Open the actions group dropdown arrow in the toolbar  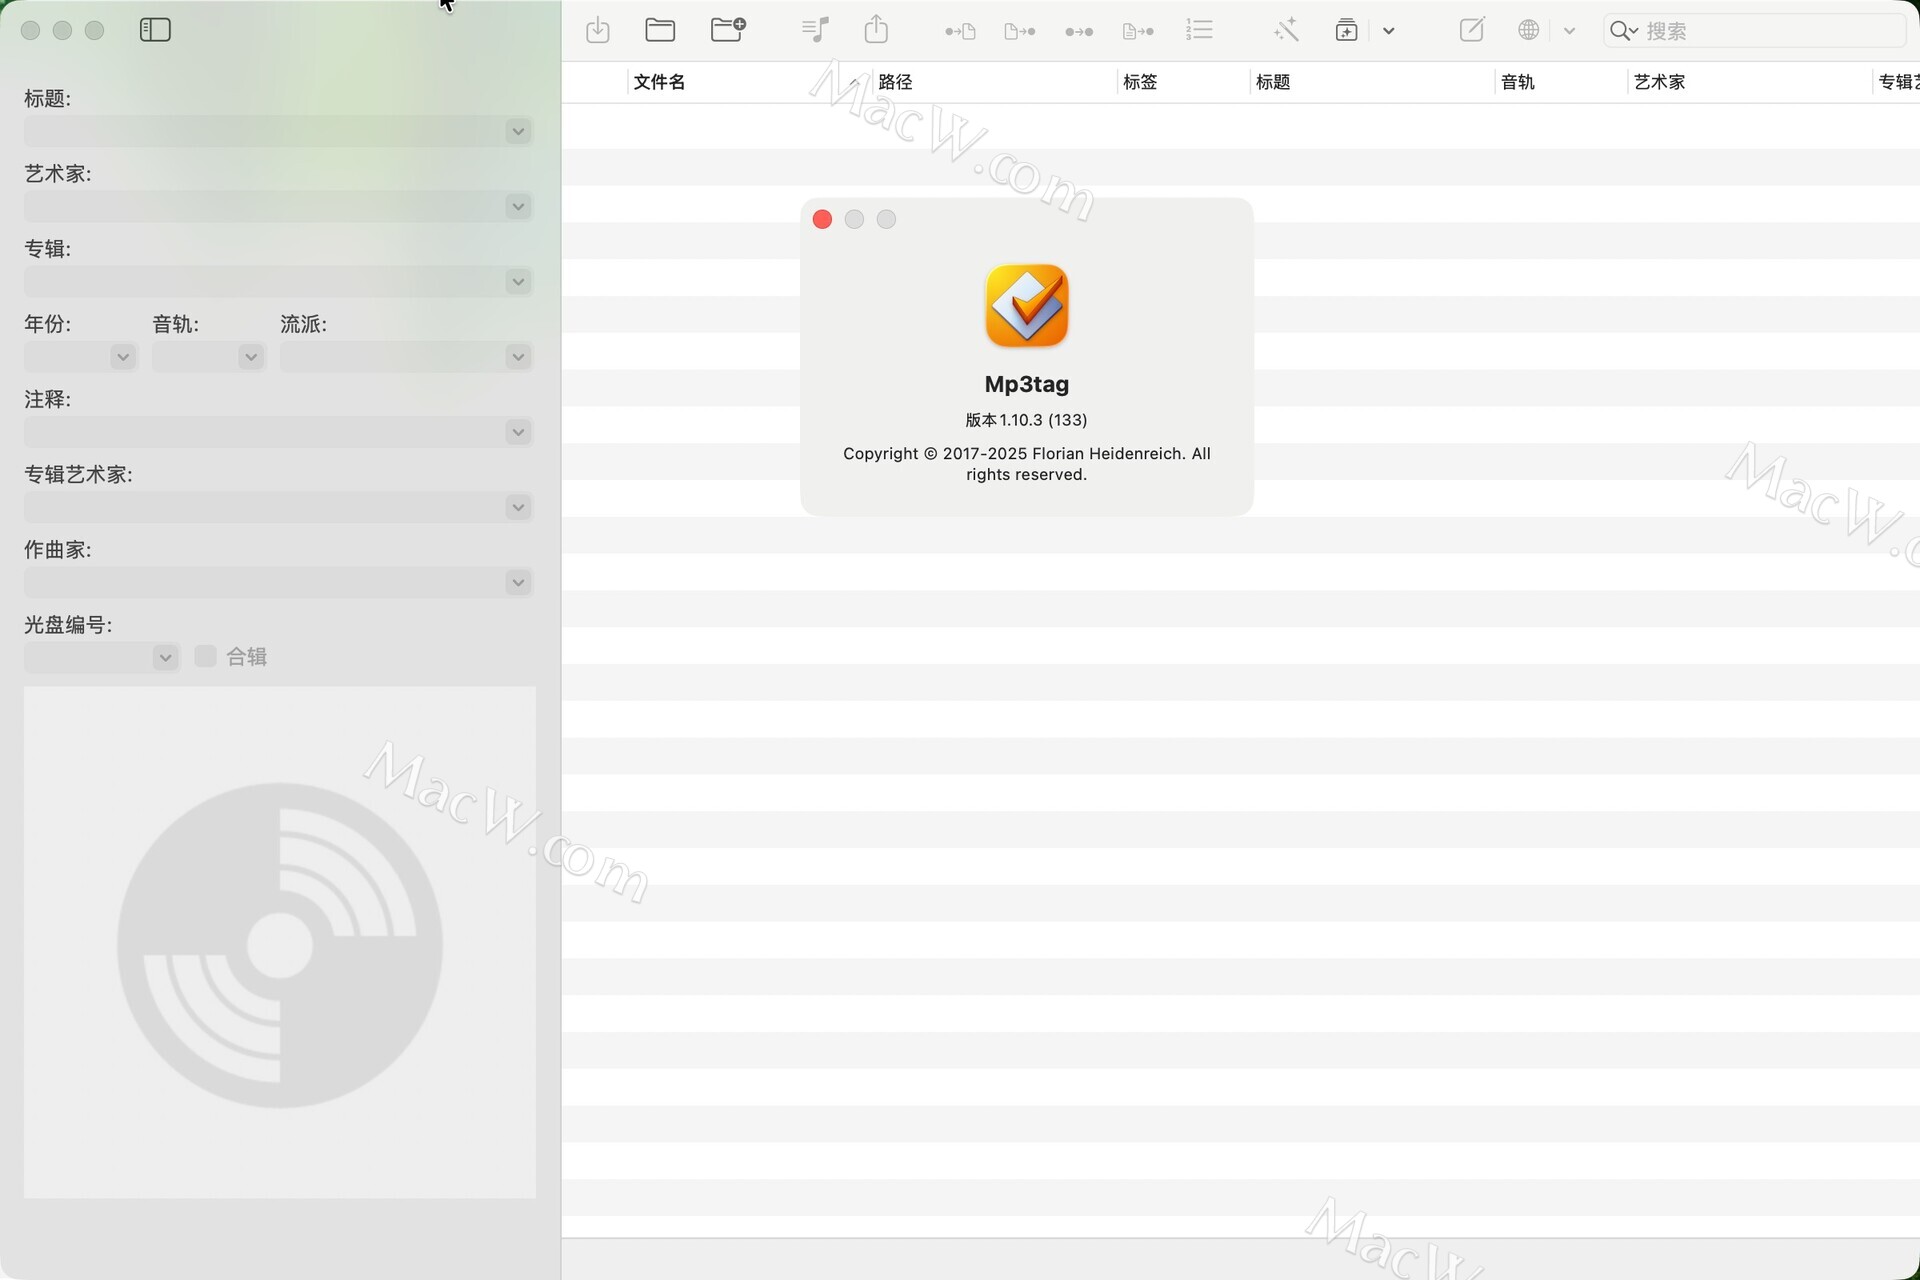(1388, 31)
